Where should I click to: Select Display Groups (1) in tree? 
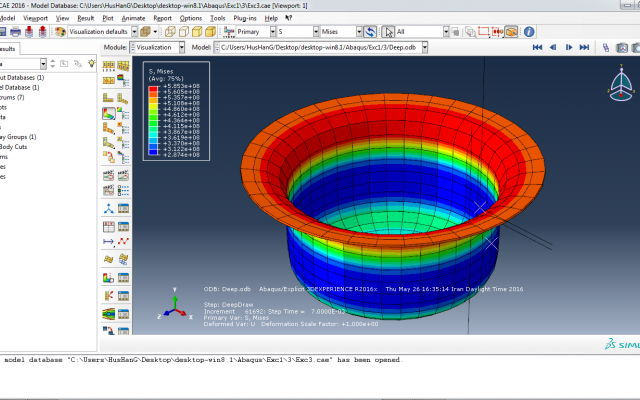point(18,137)
